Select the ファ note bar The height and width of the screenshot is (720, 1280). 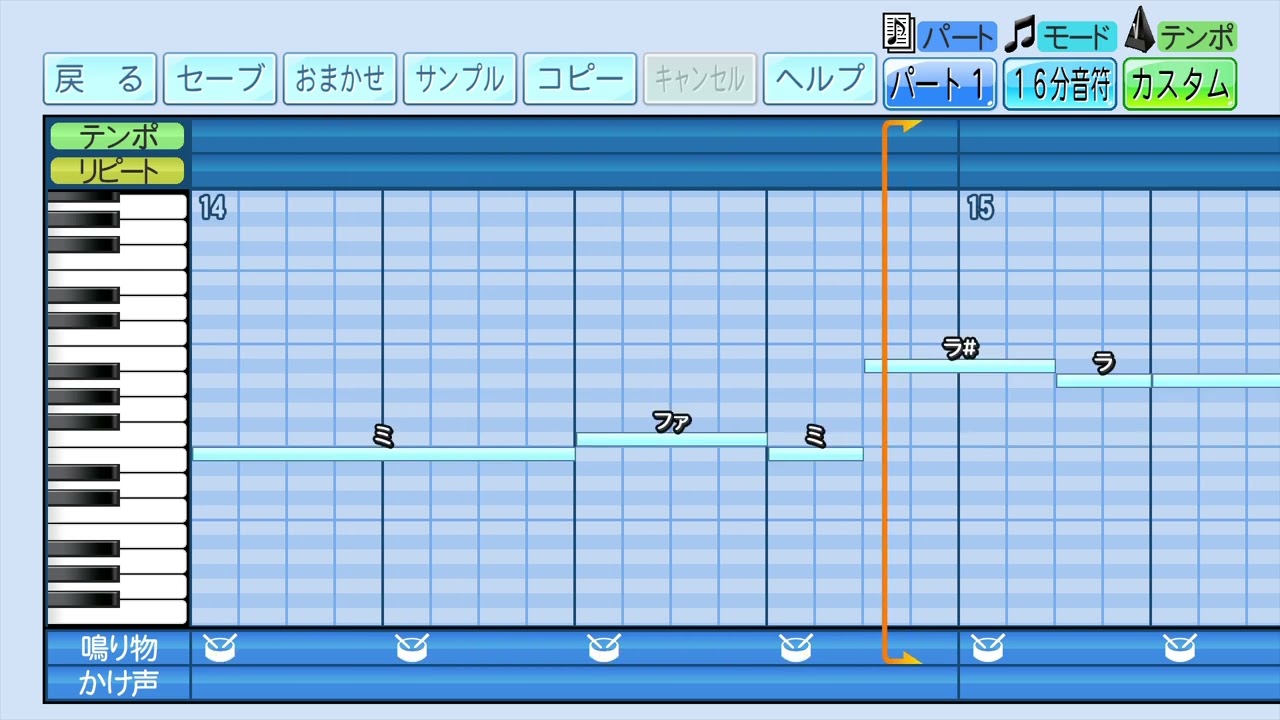click(x=672, y=439)
